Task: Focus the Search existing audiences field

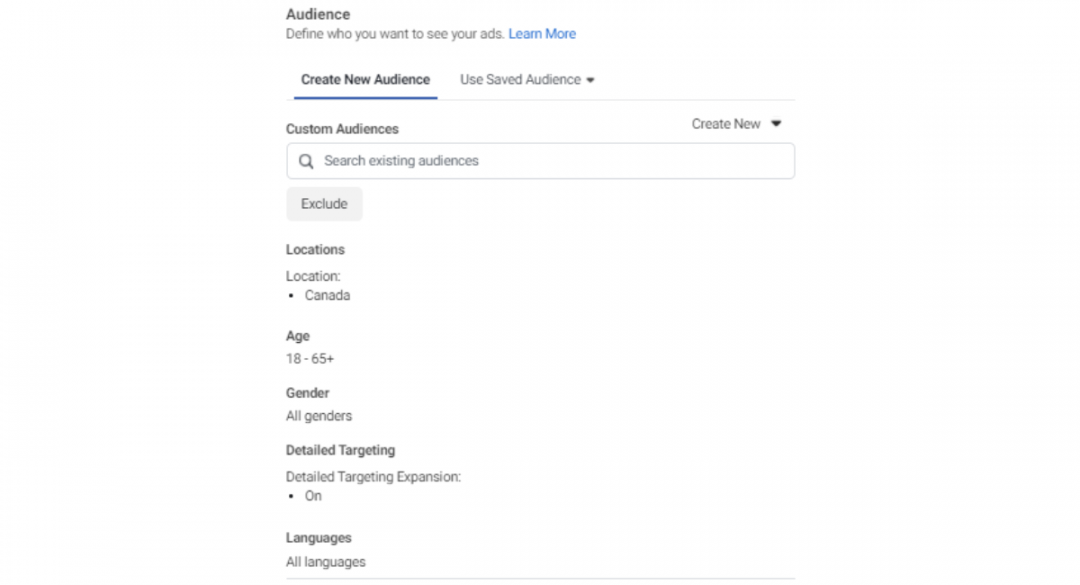Action: [x=550, y=161]
